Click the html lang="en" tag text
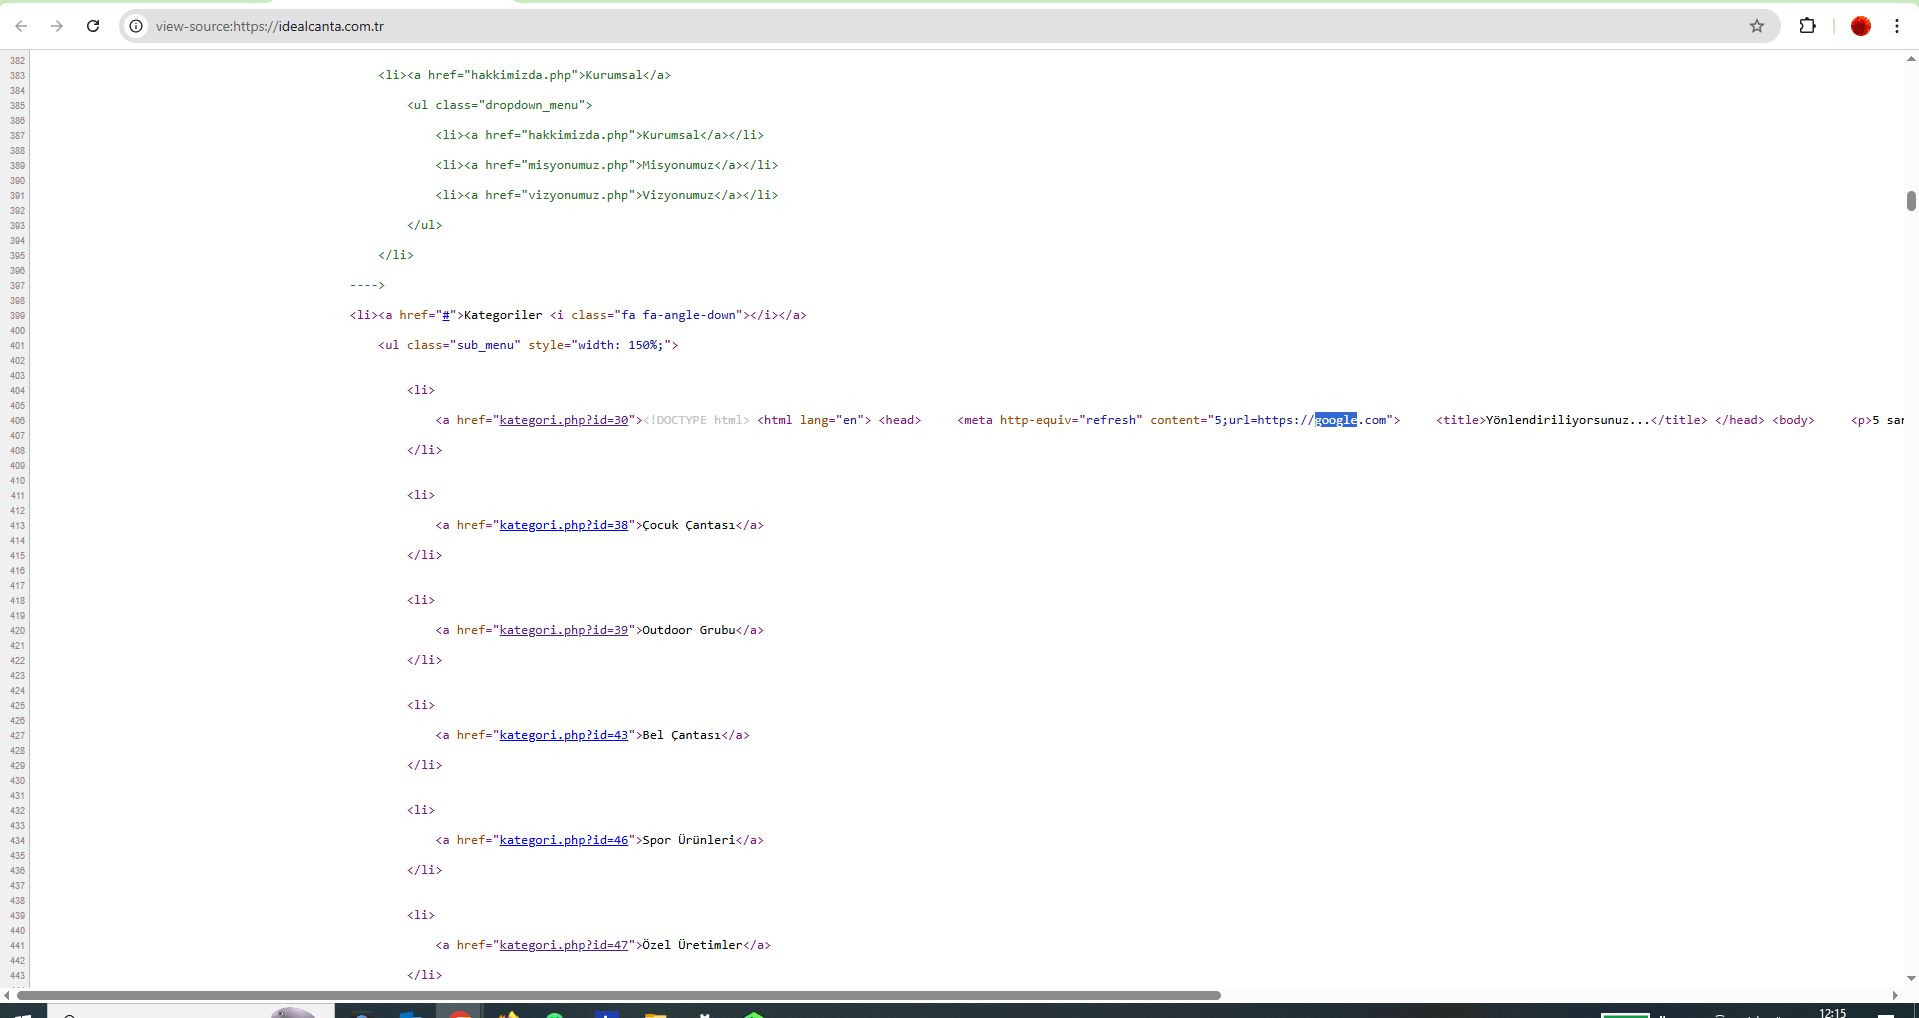This screenshot has height=1018, width=1919. 814,420
